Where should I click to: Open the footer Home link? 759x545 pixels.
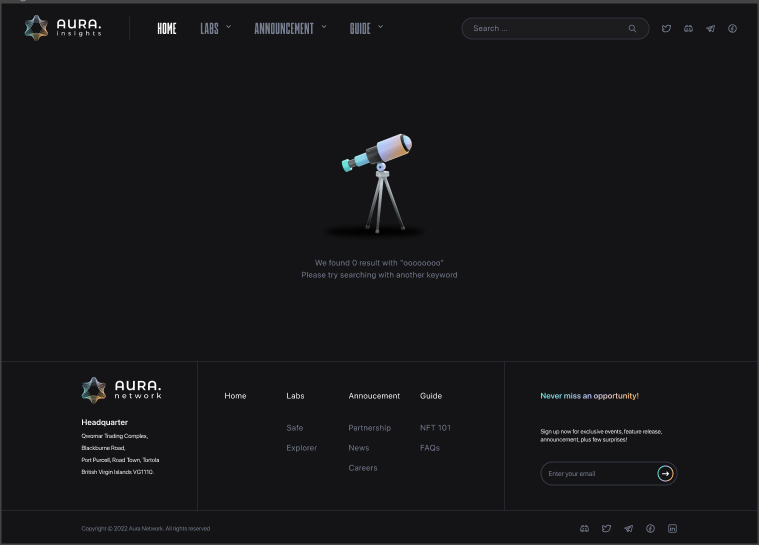tap(235, 396)
